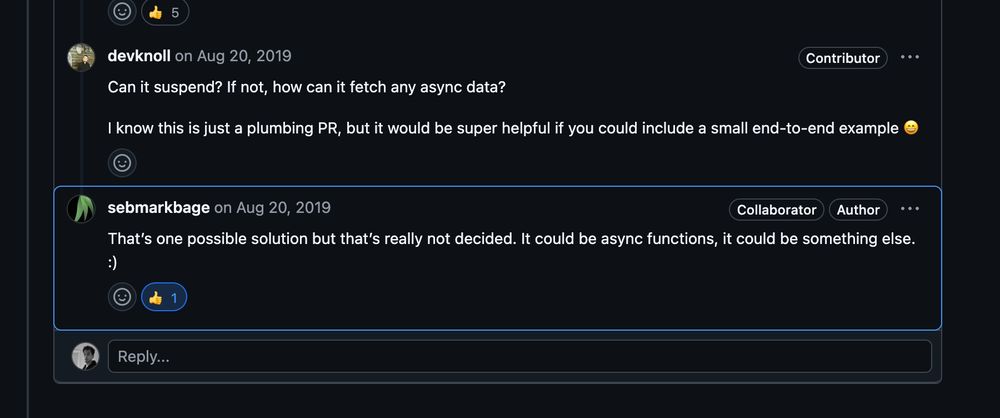Open the devknoll username link

coord(139,56)
